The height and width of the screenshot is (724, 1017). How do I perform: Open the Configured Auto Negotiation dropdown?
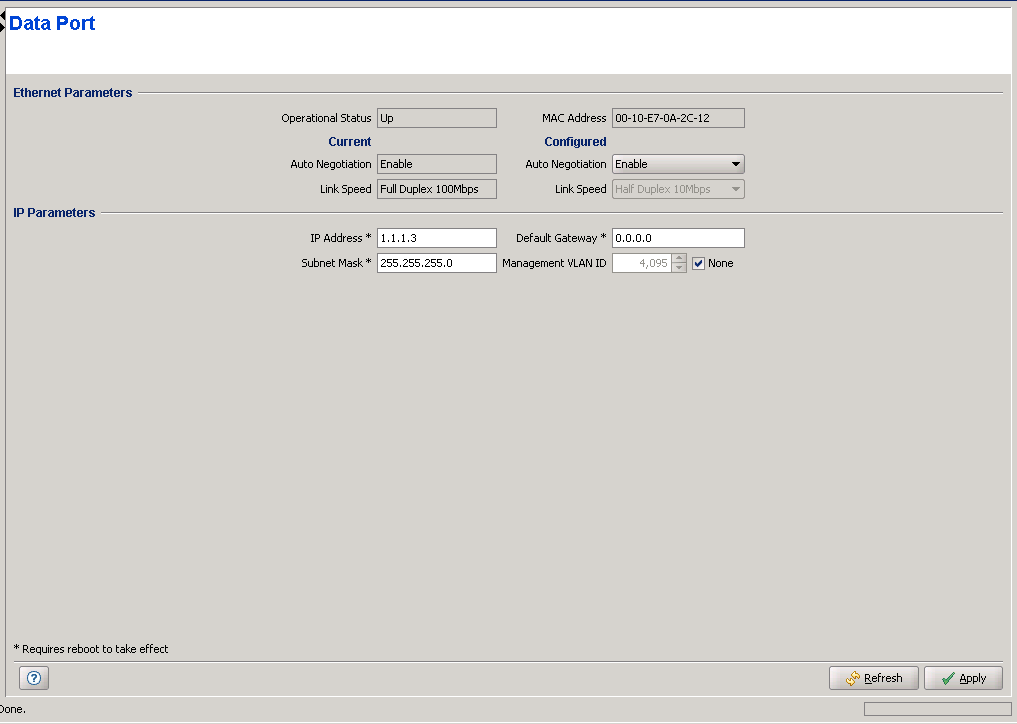tap(678, 164)
